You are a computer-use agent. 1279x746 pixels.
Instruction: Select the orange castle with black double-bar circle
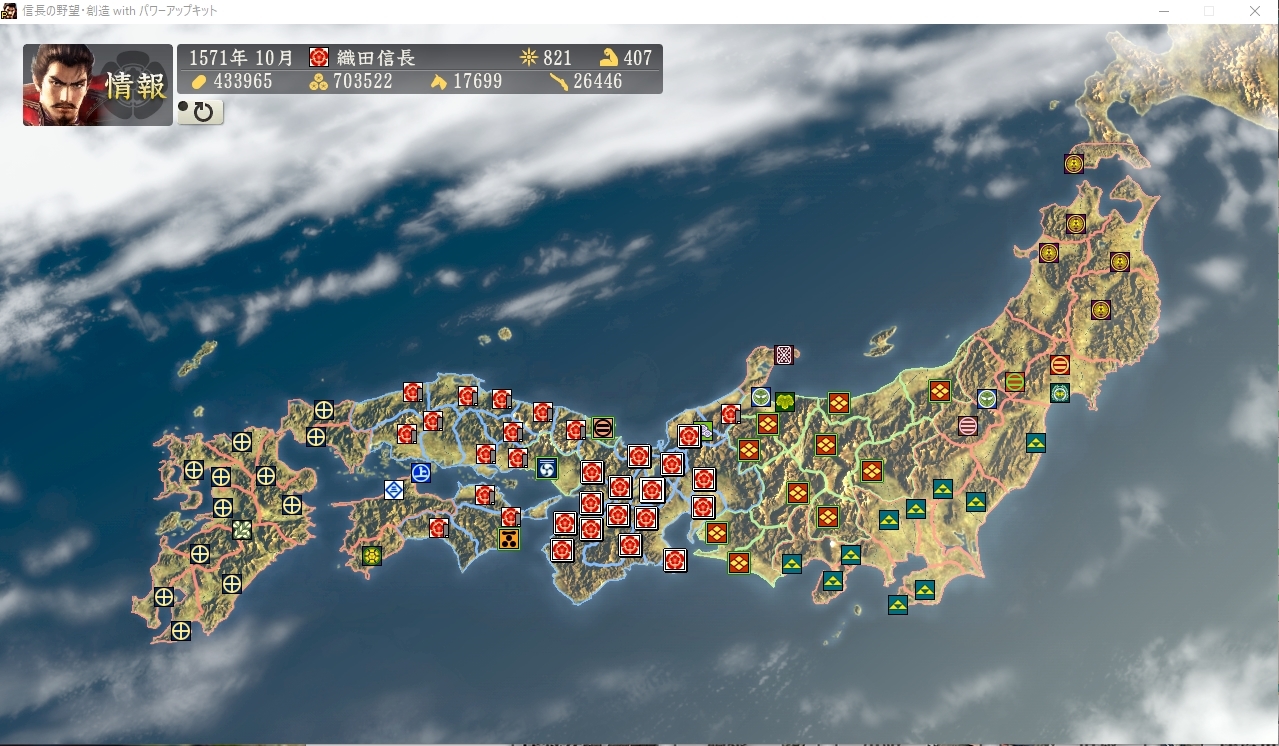603,427
